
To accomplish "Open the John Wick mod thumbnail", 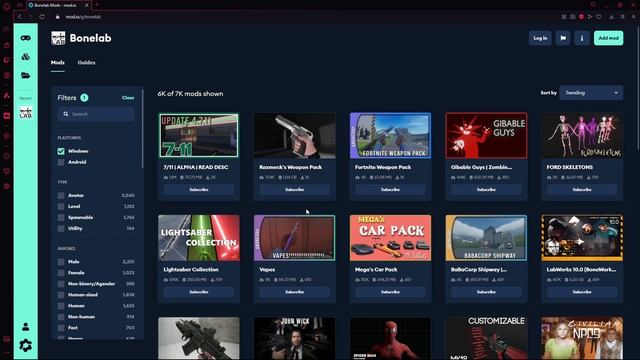I will [x=294, y=338].
